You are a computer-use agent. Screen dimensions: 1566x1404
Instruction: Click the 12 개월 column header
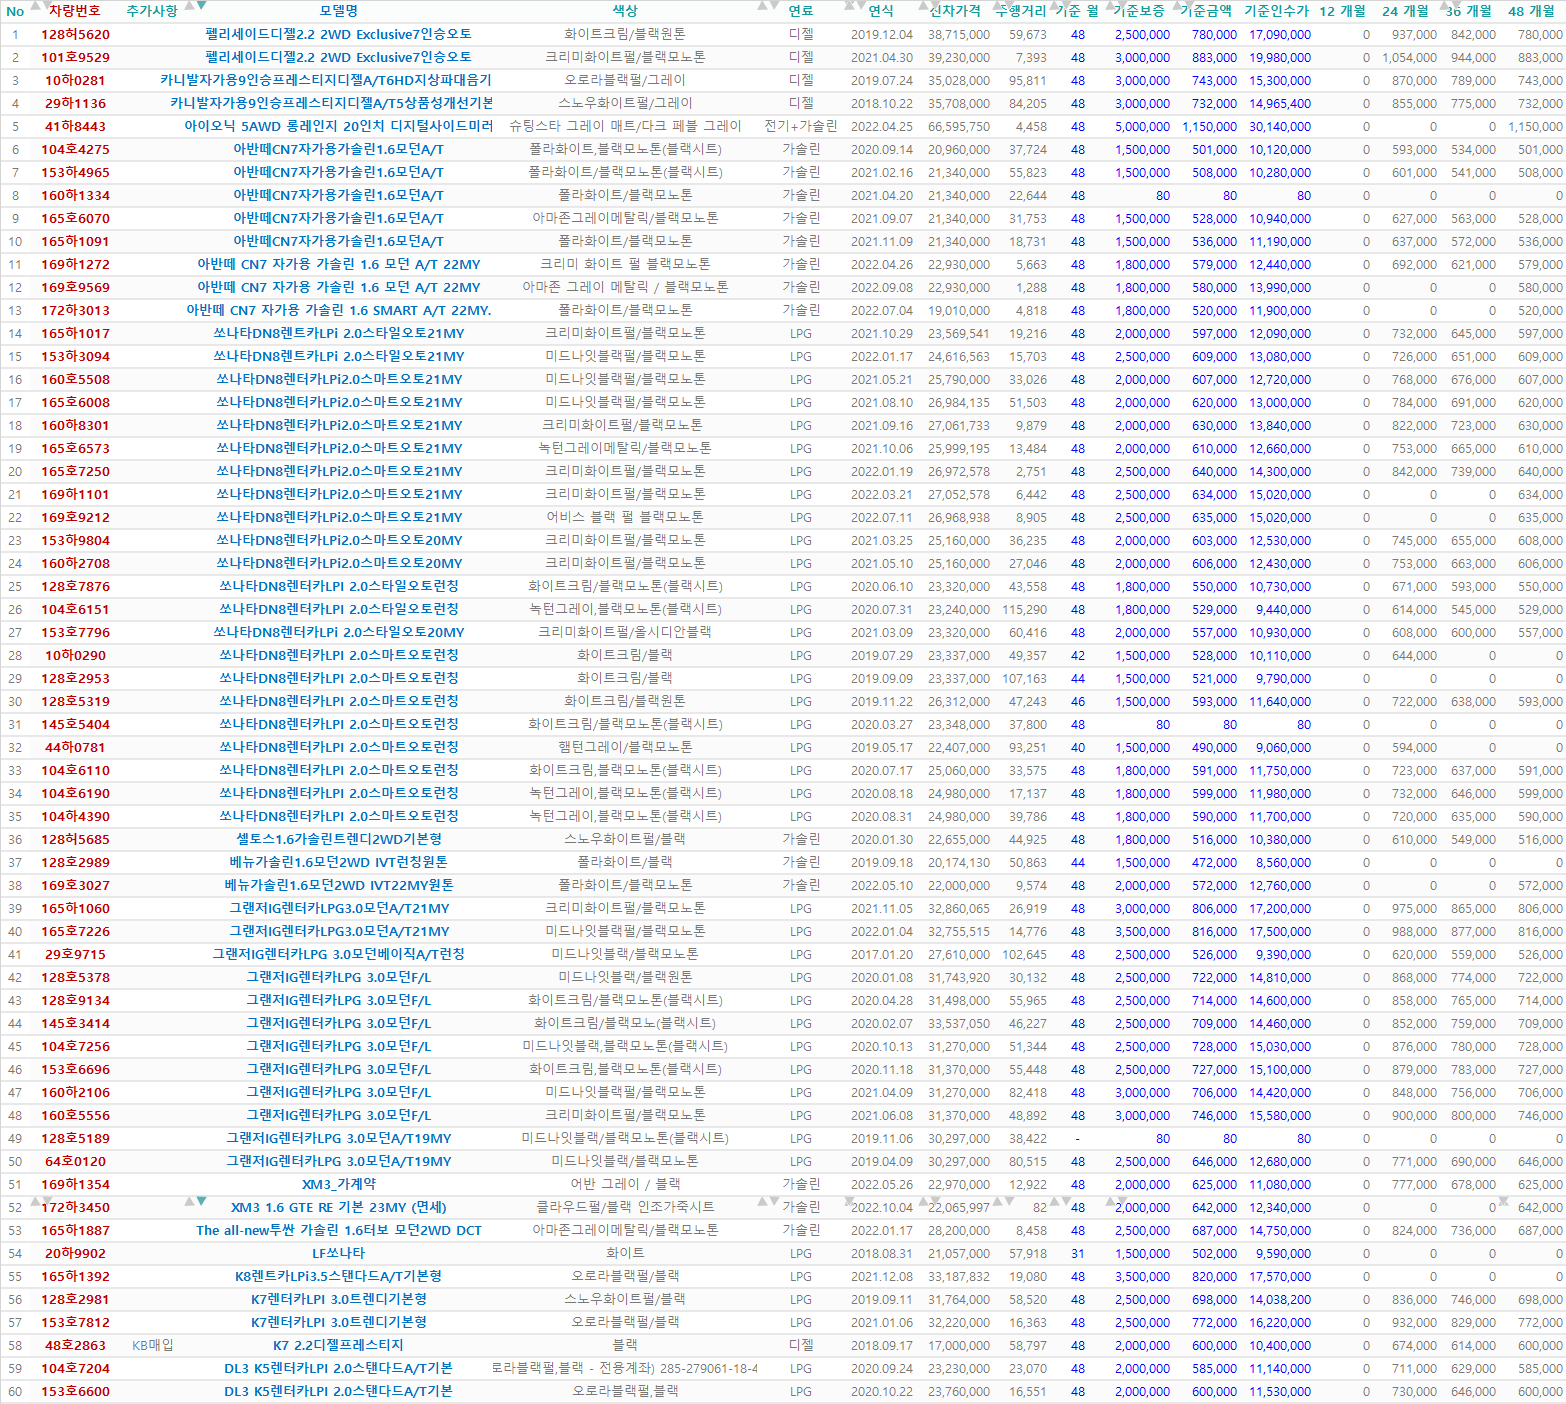click(x=1342, y=11)
